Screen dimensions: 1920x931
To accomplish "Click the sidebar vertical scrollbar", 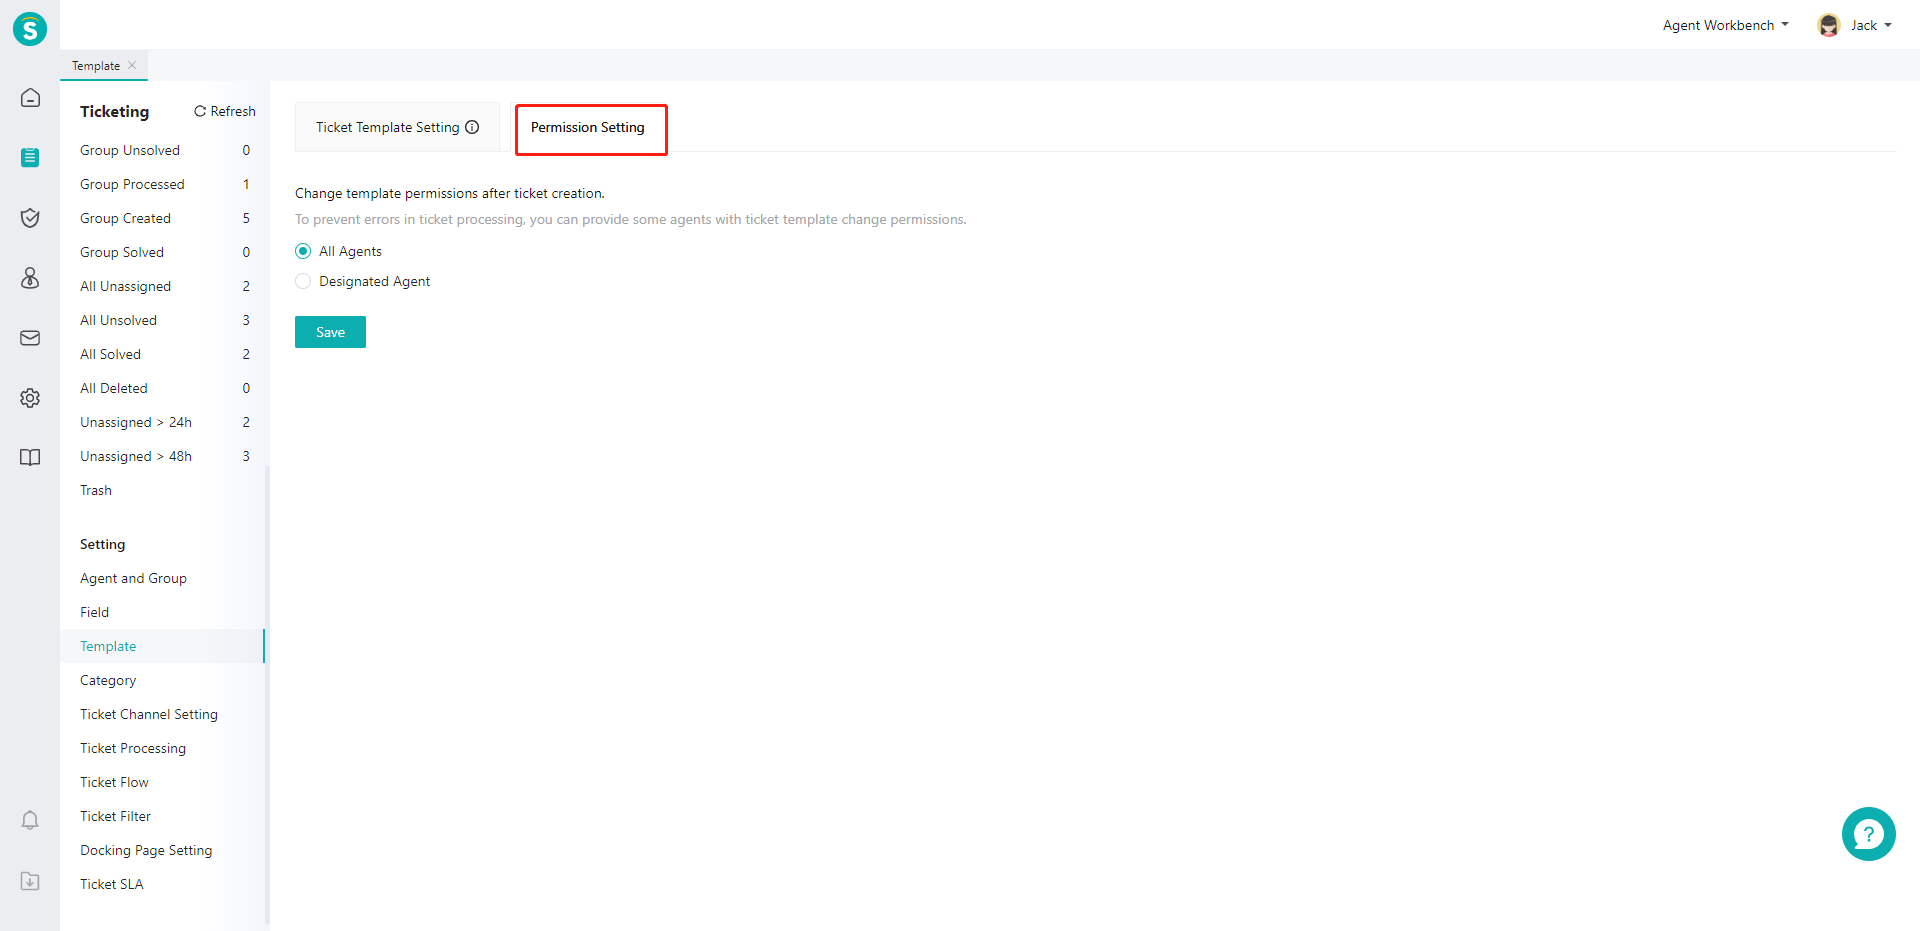I will [267, 695].
